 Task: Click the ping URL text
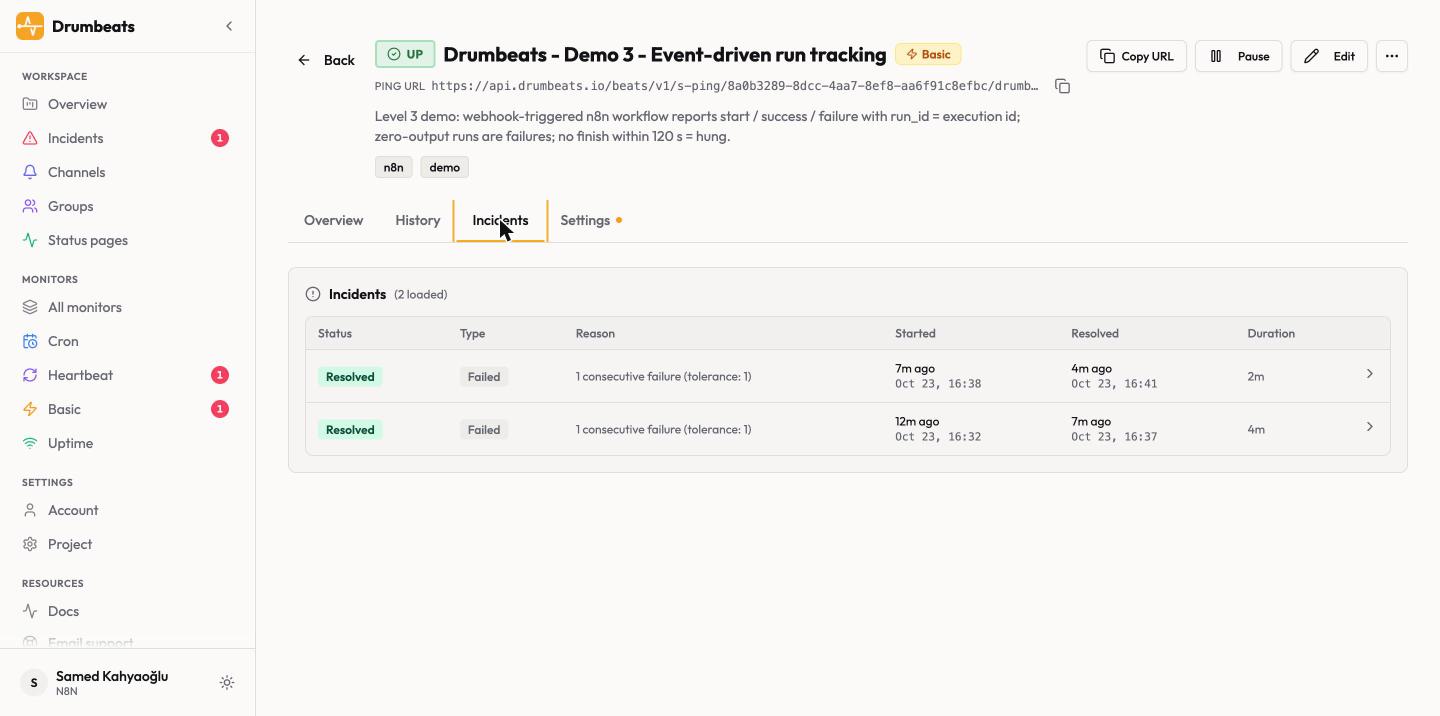(x=735, y=86)
